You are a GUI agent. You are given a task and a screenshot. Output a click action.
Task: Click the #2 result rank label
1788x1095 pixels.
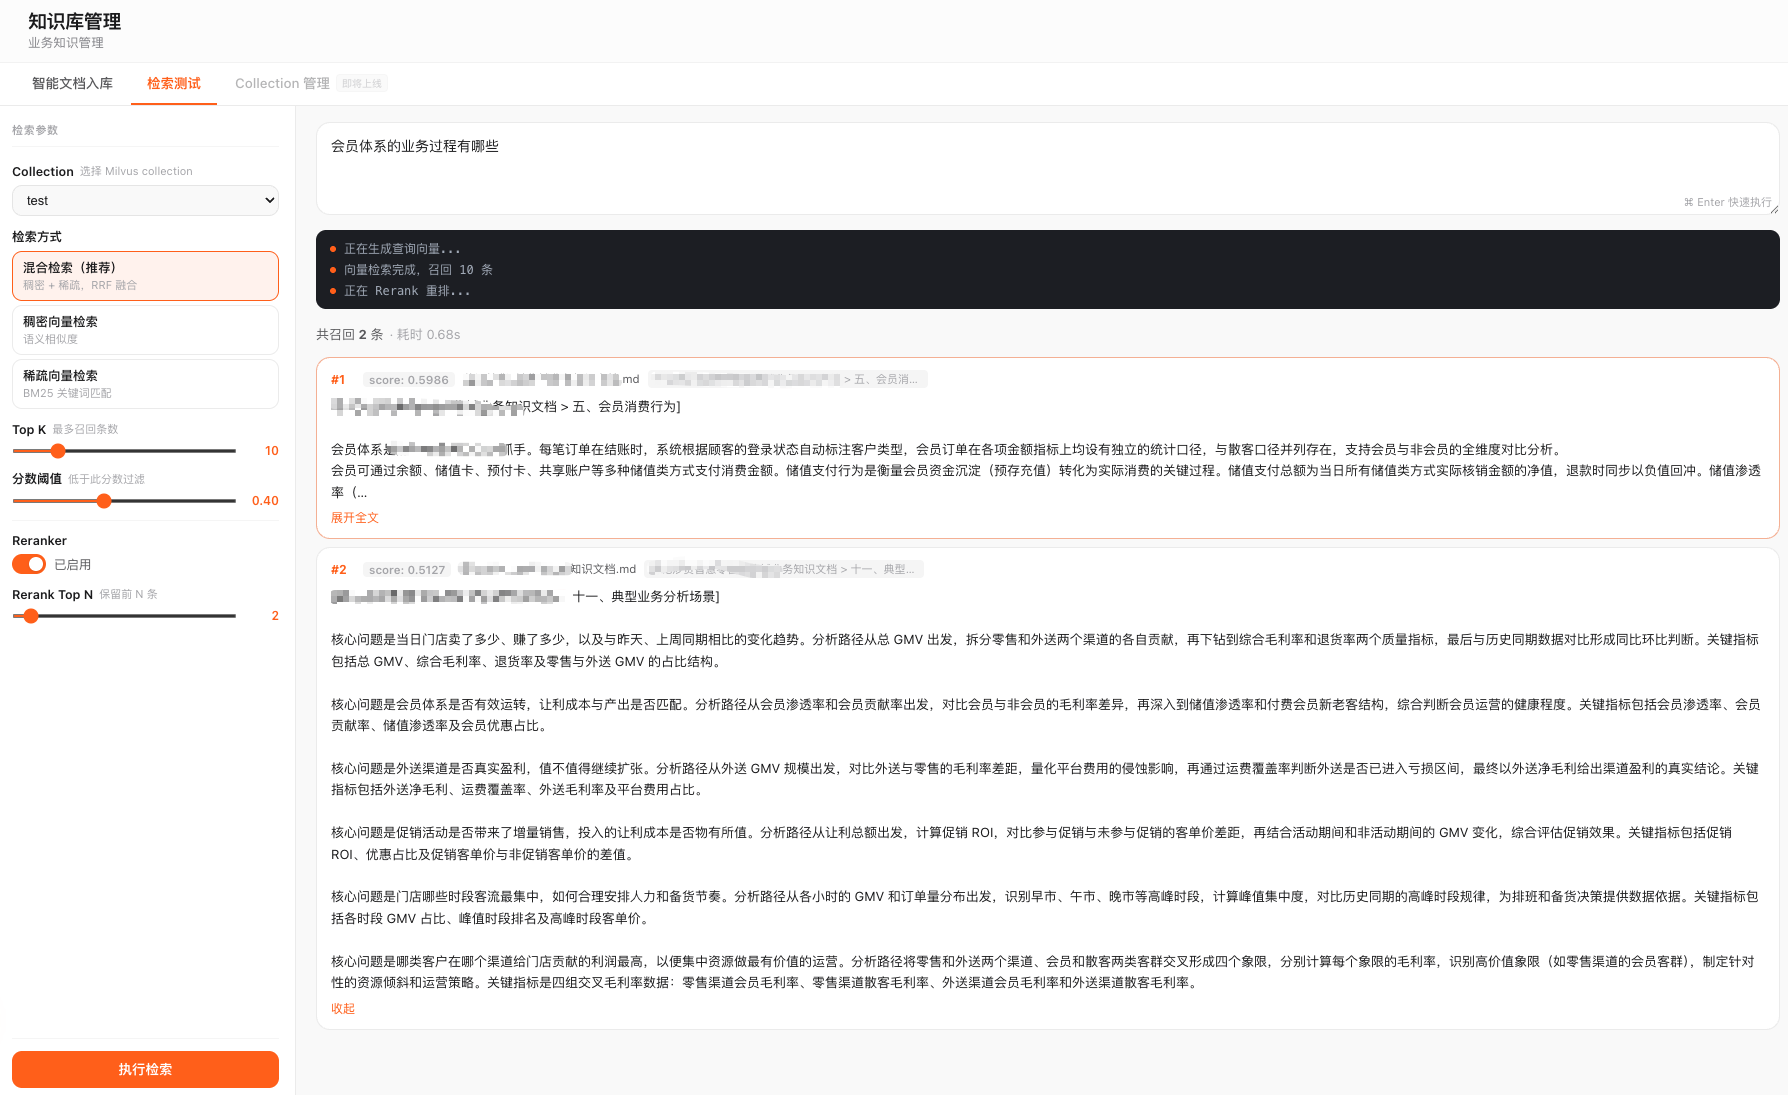(x=339, y=570)
